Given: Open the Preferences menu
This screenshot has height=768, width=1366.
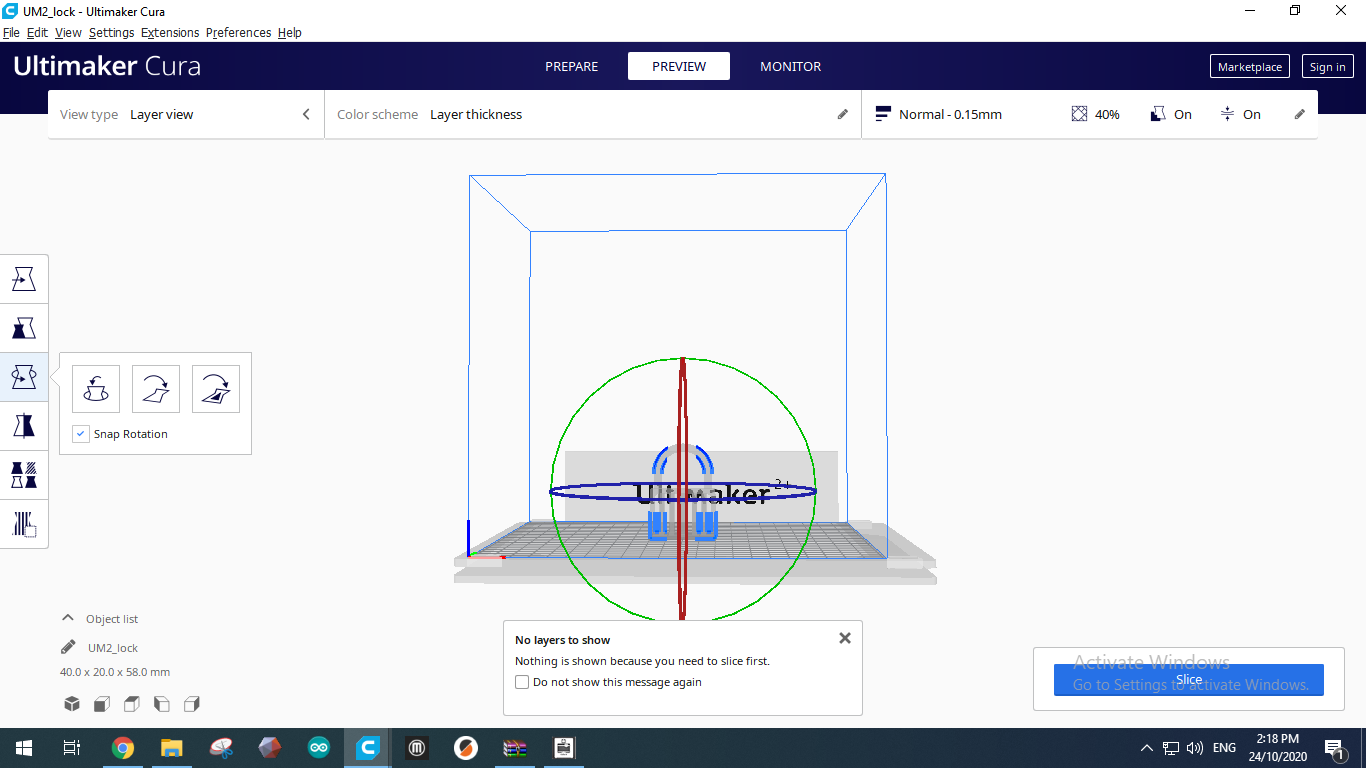Looking at the screenshot, I should tap(238, 33).
